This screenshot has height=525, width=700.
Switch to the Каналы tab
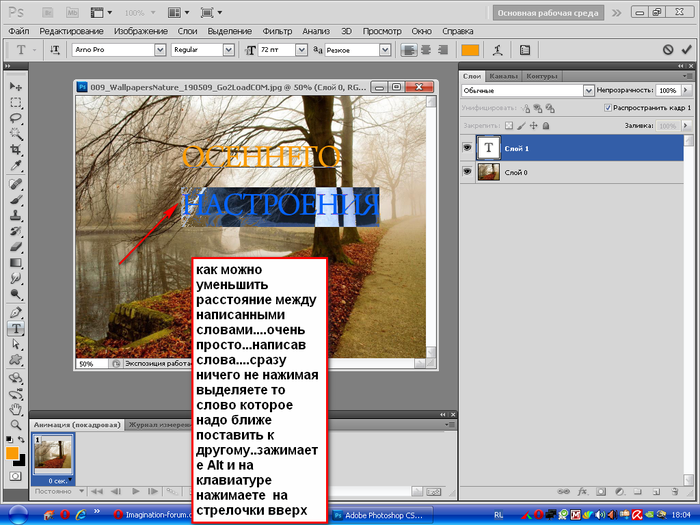[503, 76]
